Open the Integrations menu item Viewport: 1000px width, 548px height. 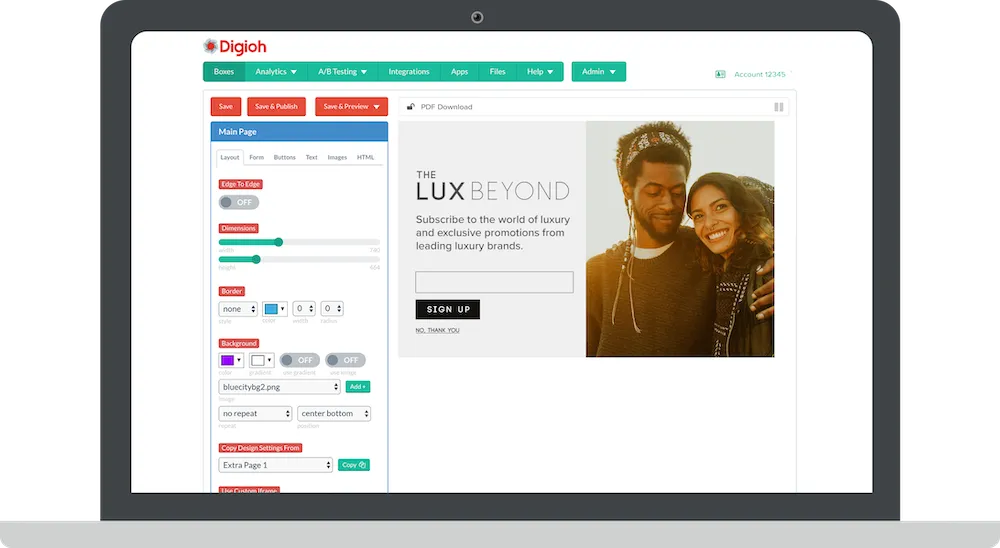409,71
